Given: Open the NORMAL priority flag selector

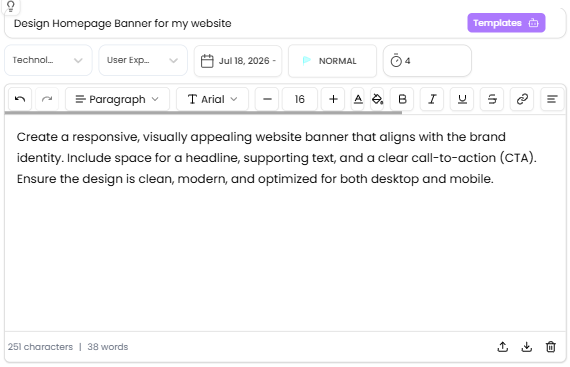Looking at the screenshot, I should click(332, 61).
